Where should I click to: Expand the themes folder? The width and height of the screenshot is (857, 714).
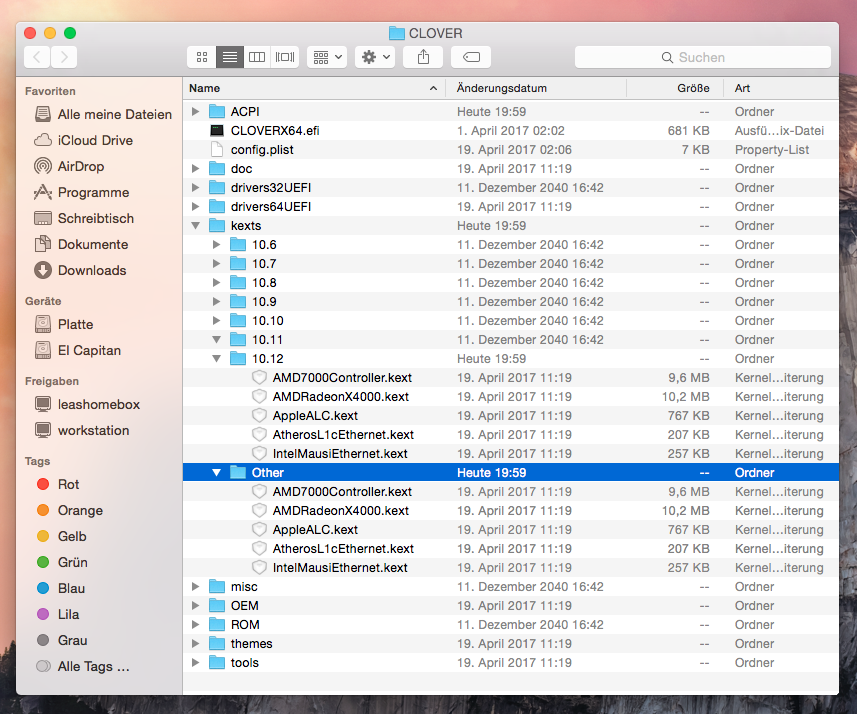195,644
